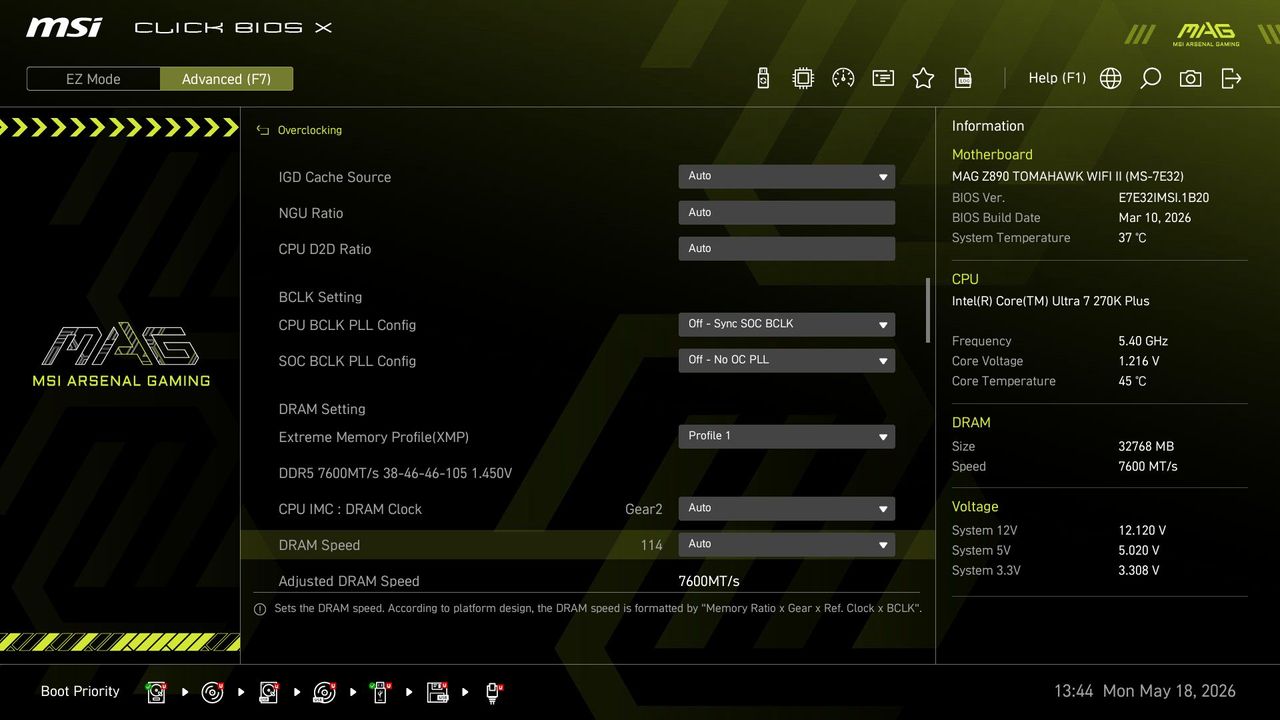The image size is (1280, 720).
Task: Click the Gear2 value text
Action: pyautogui.click(x=644, y=509)
